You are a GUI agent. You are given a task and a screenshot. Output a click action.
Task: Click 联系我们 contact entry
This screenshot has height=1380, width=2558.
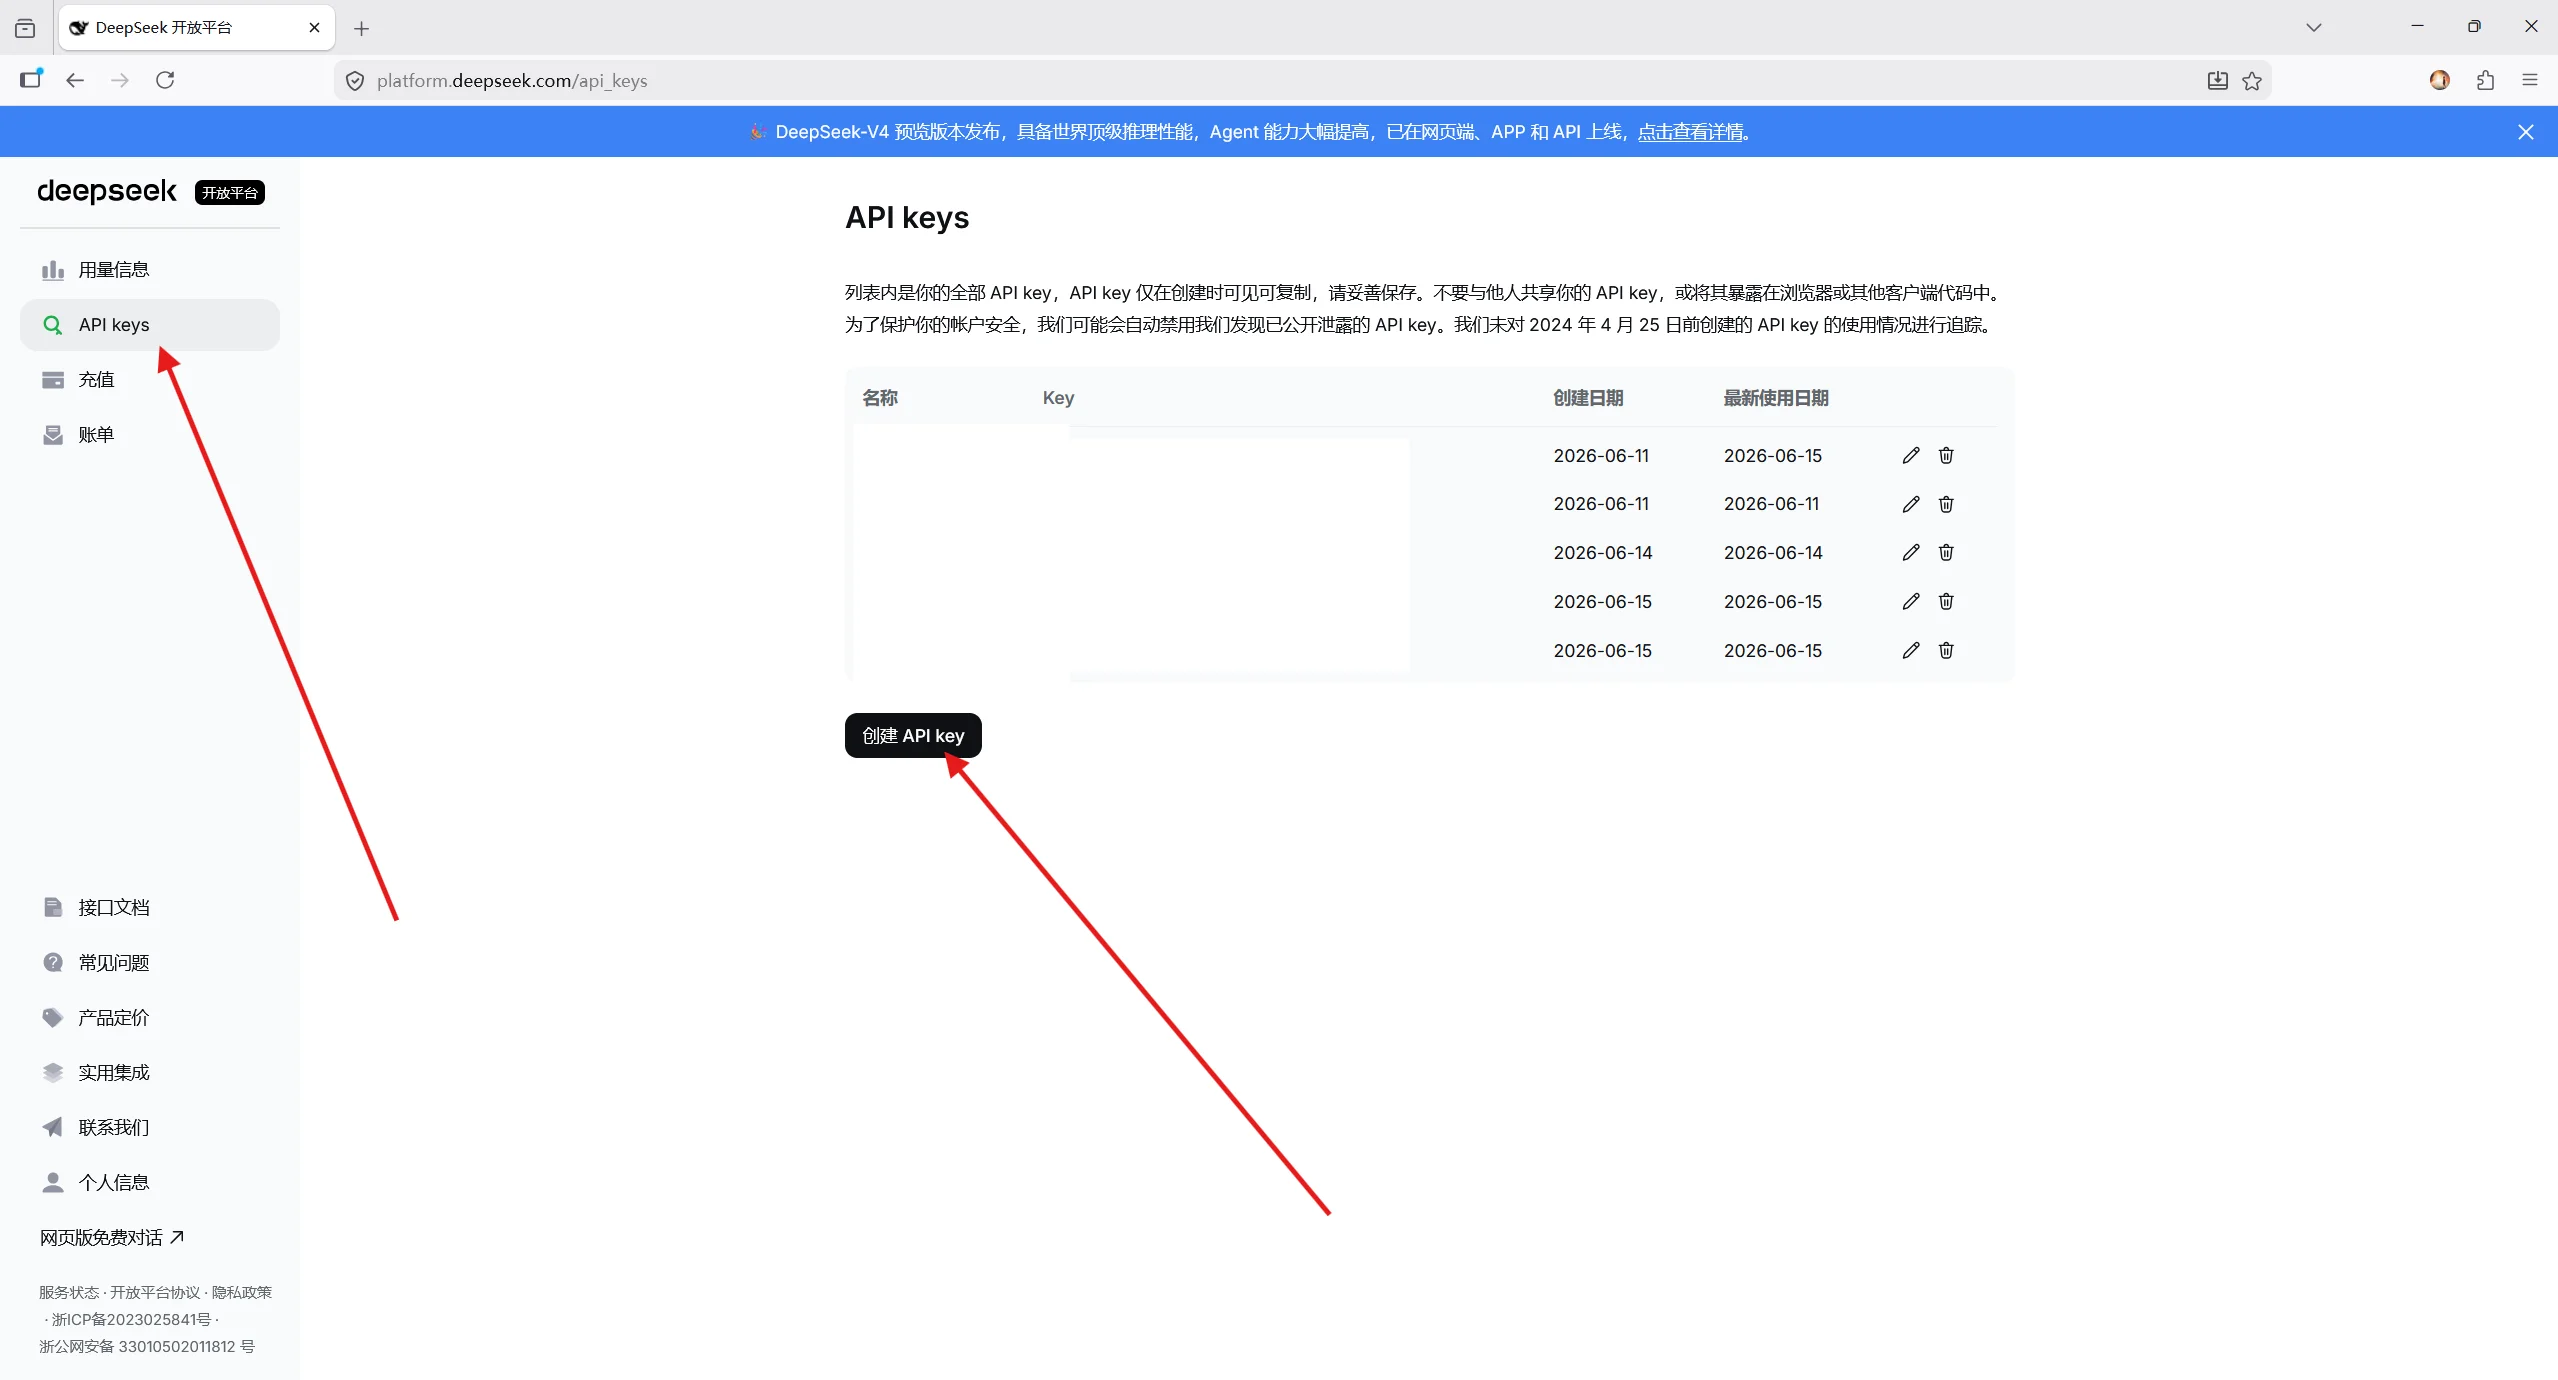[x=150, y=1127]
